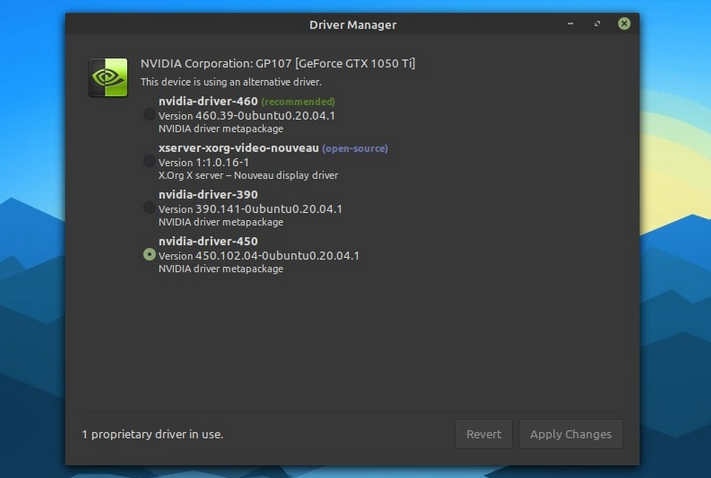Click the NVIDIA green logo icon
Viewport: 711px width, 478px height.
coord(108,77)
